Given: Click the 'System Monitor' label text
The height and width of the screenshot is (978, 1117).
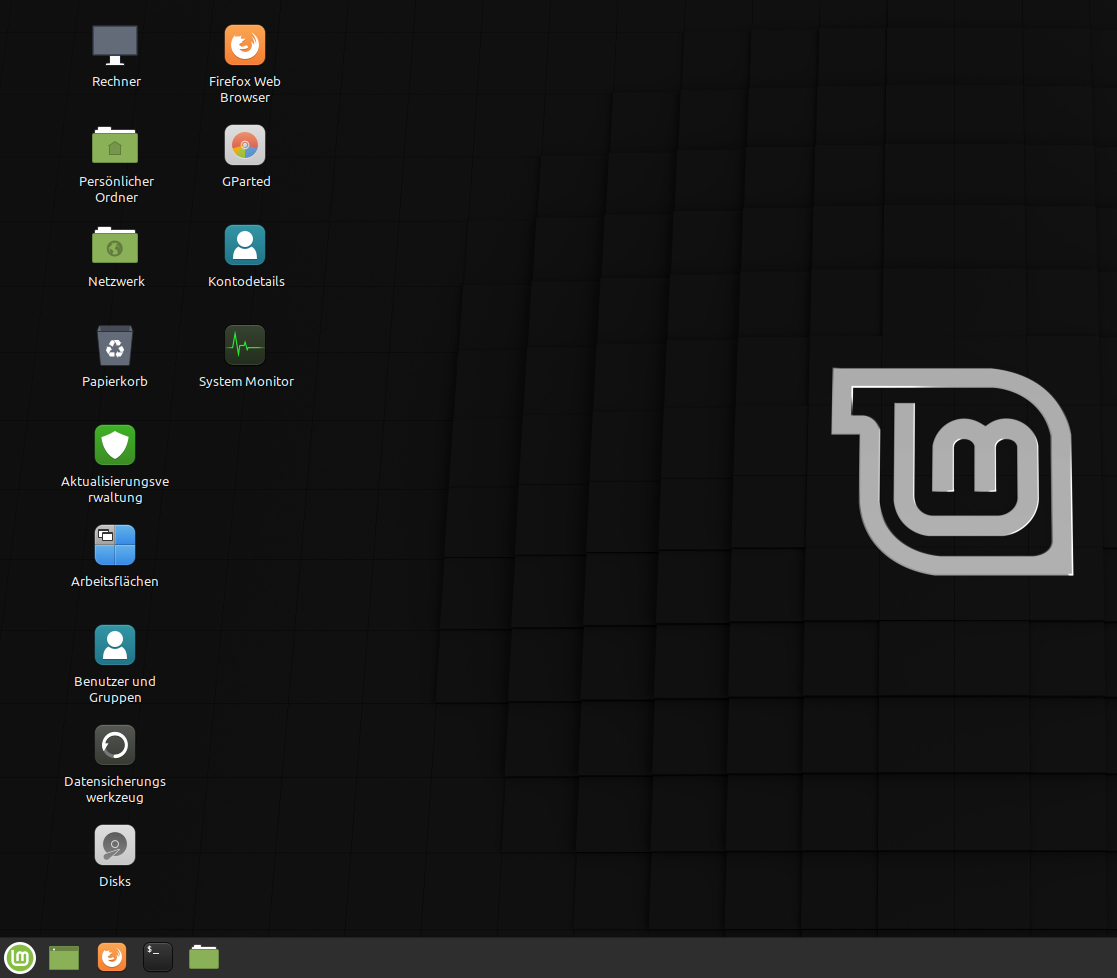Looking at the screenshot, I should coord(246,381).
